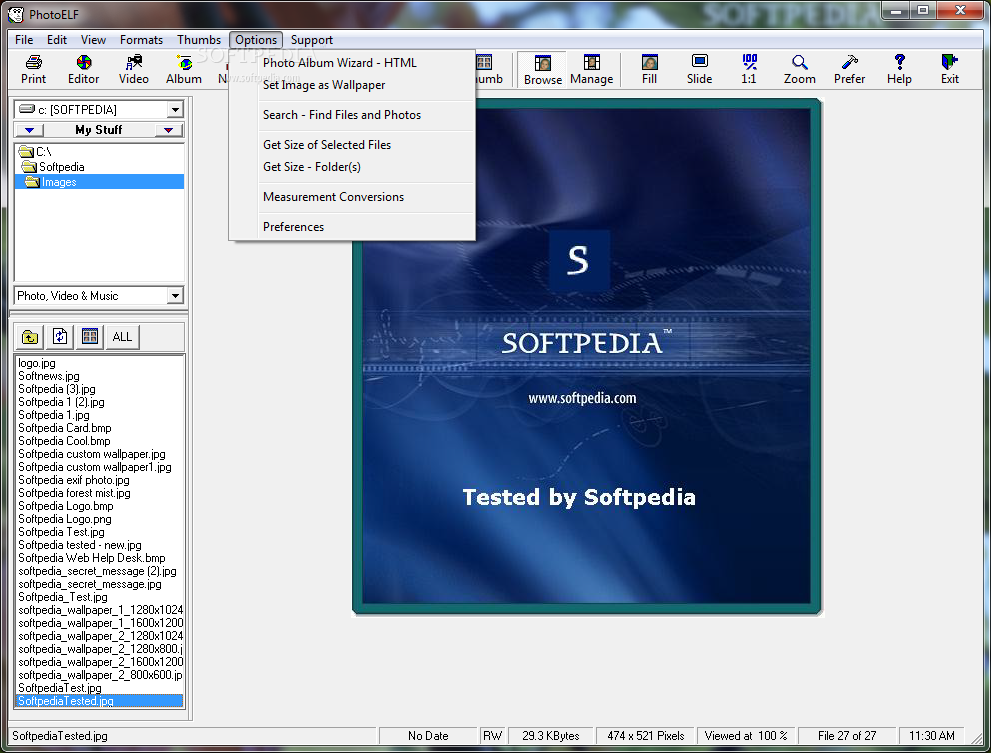Viewport: 991px width, 753px height.
Task: Click the Zoom magnifier icon
Action: 799,69
